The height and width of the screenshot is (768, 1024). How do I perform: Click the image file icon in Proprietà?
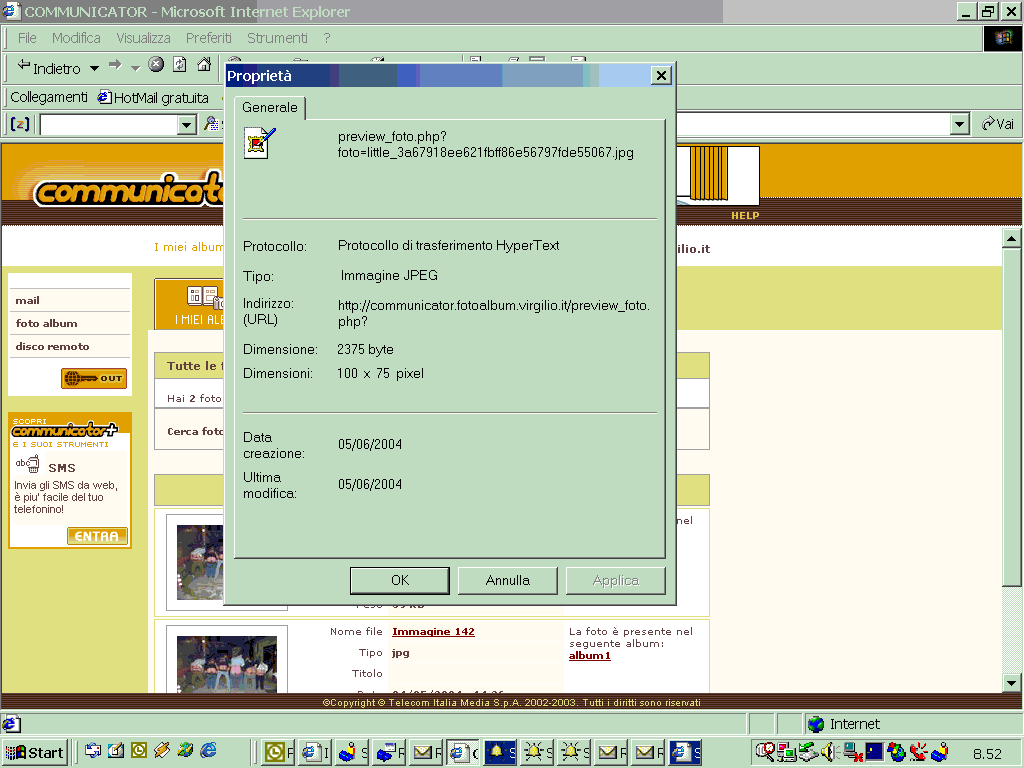260,142
